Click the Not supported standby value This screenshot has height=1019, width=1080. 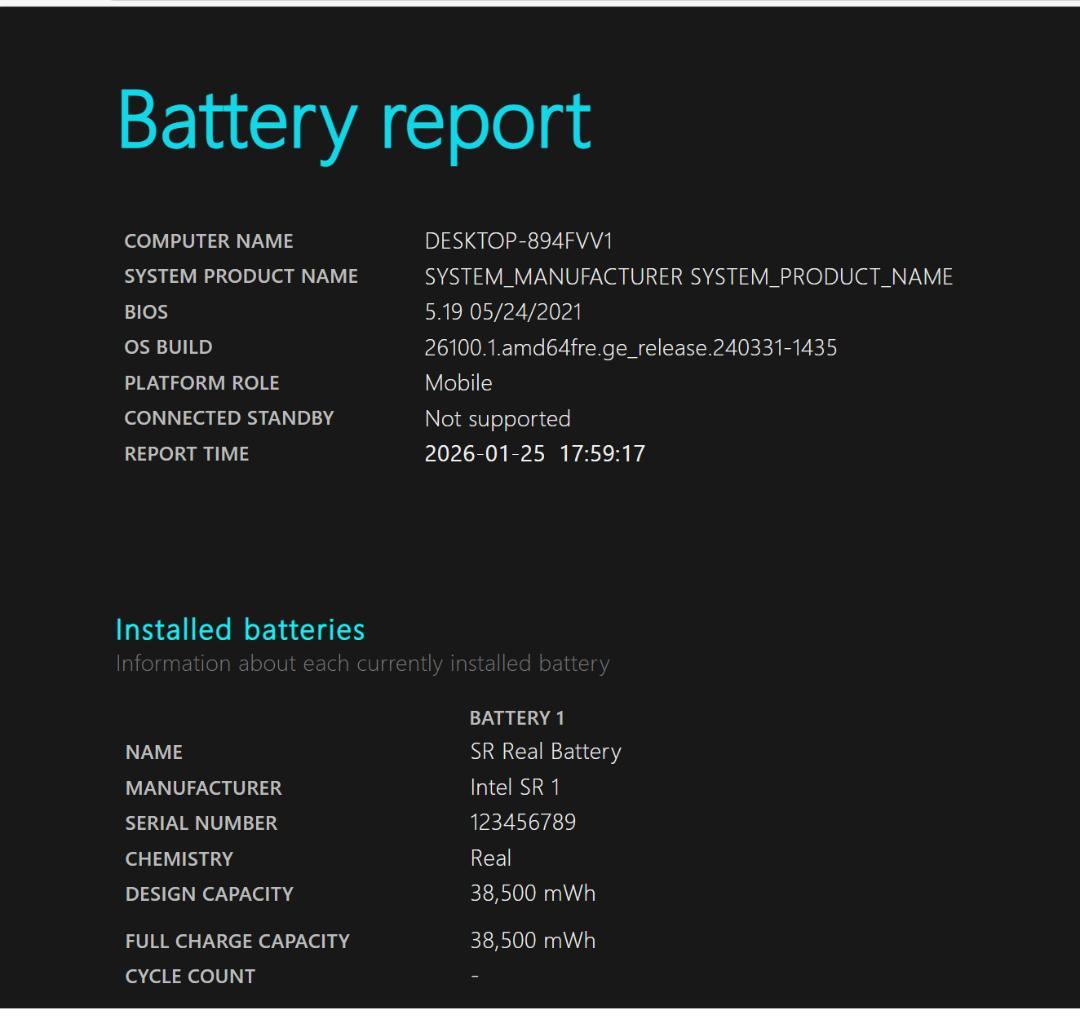point(497,419)
